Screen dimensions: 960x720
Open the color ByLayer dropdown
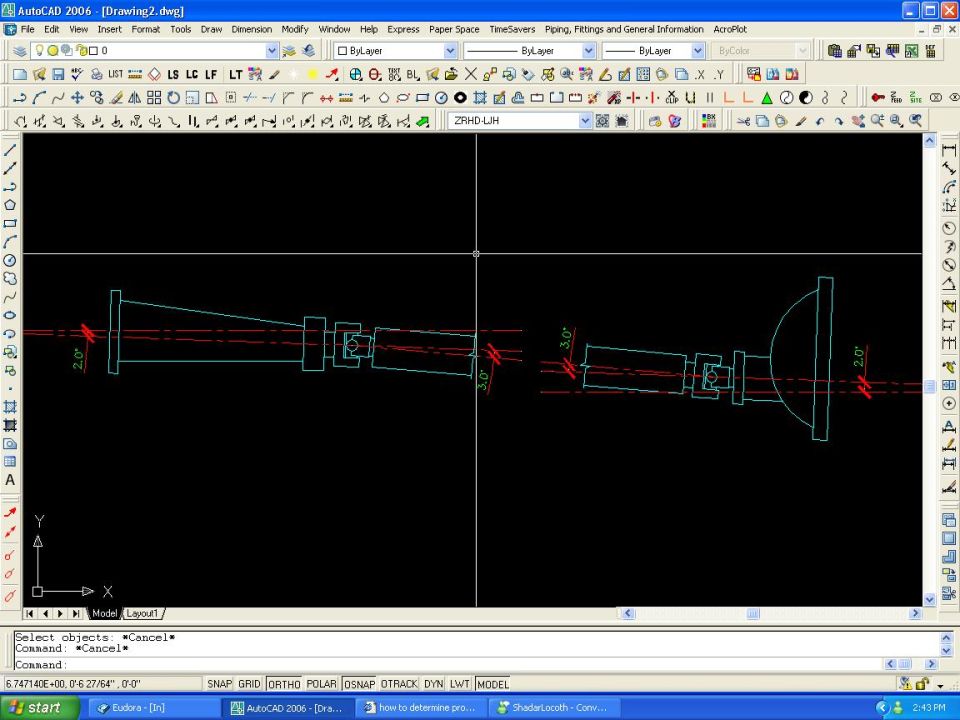(x=449, y=51)
